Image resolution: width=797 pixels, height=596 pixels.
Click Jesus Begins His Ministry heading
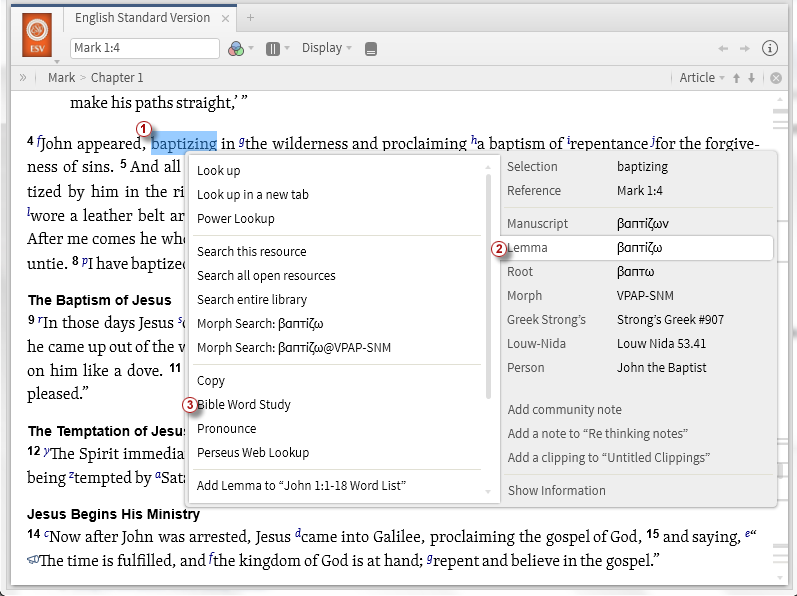coord(114,514)
